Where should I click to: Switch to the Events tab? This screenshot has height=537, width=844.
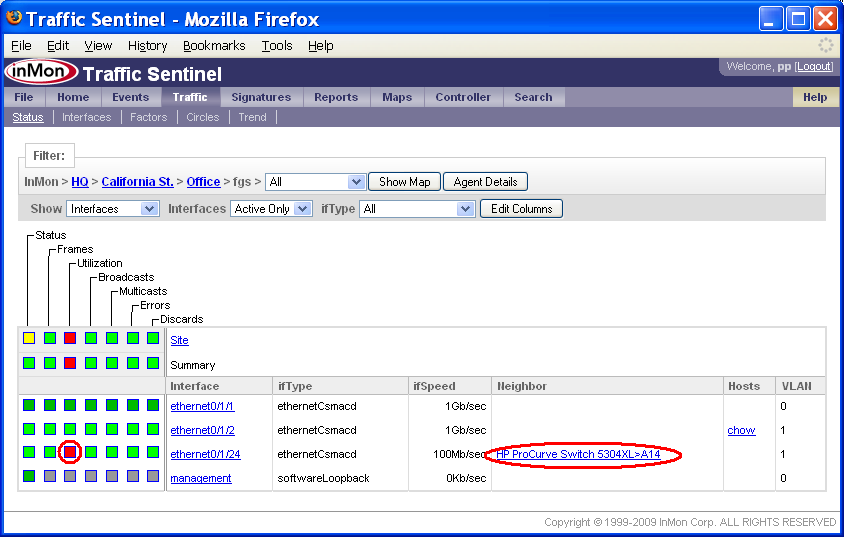coord(130,97)
